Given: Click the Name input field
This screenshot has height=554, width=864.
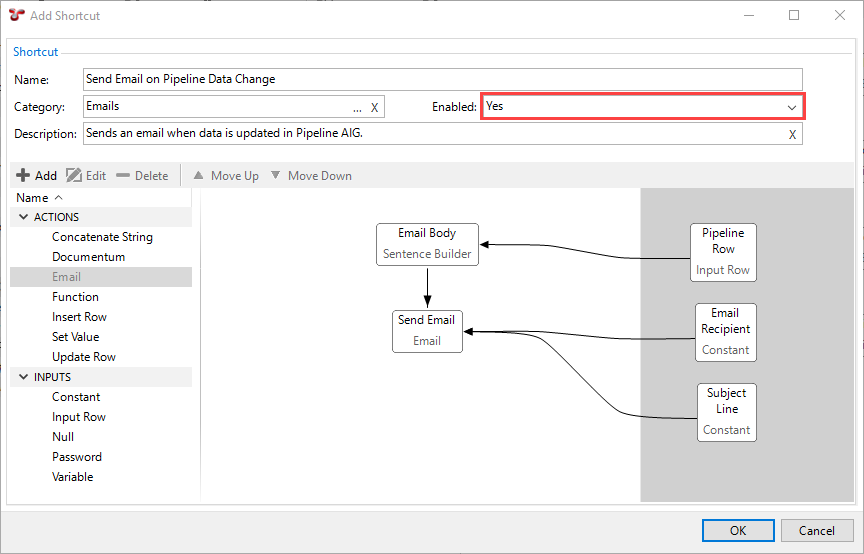Looking at the screenshot, I should [442, 79].
